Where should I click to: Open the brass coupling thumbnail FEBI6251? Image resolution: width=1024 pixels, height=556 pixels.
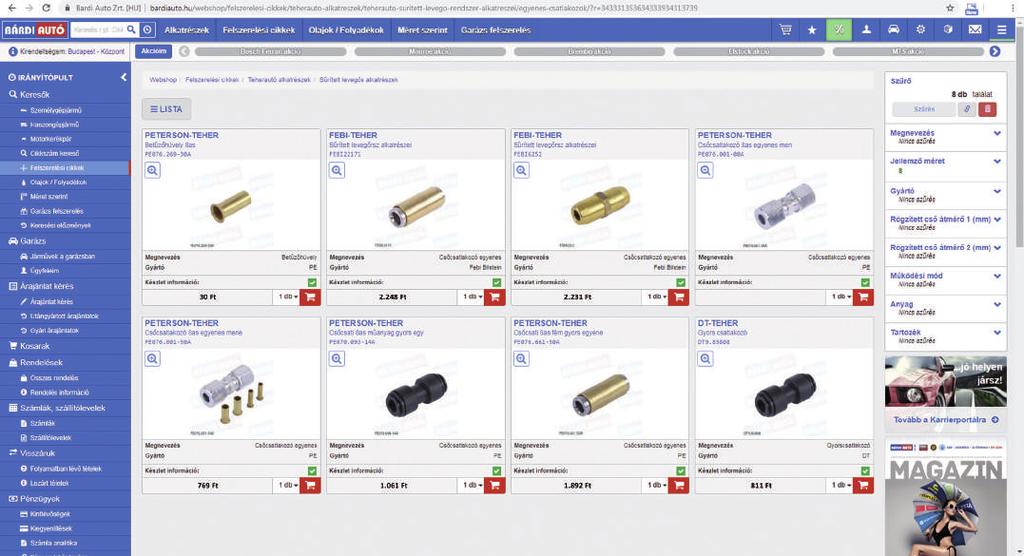[600, 204]
